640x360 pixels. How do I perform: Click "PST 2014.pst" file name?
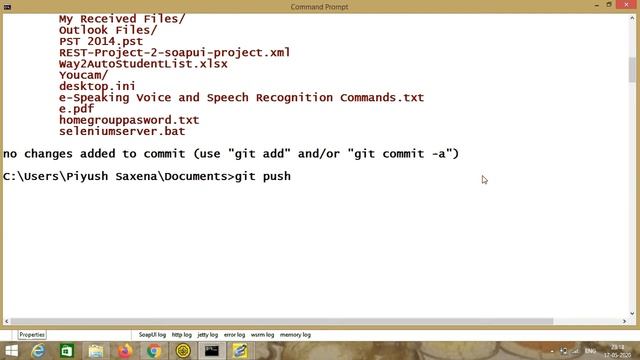coord(101,42)
